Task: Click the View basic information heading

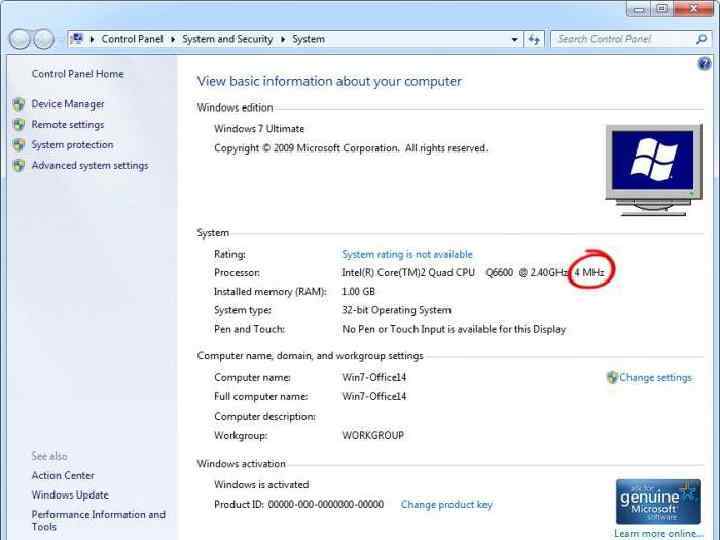Action: [x=329, y=81]
